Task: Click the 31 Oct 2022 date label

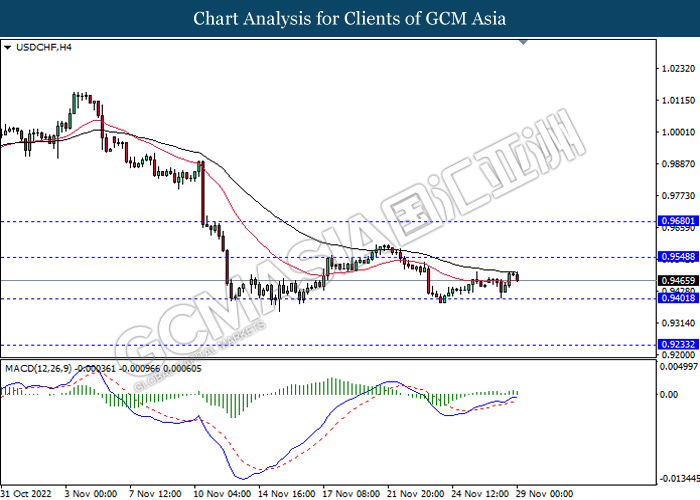Action: pos(26,494)
